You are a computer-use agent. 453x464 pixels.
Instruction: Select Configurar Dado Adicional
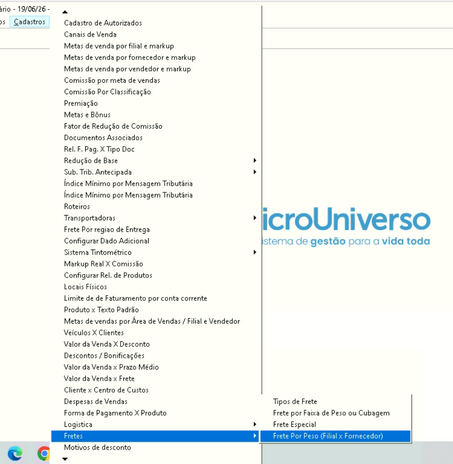click(155, 241)
